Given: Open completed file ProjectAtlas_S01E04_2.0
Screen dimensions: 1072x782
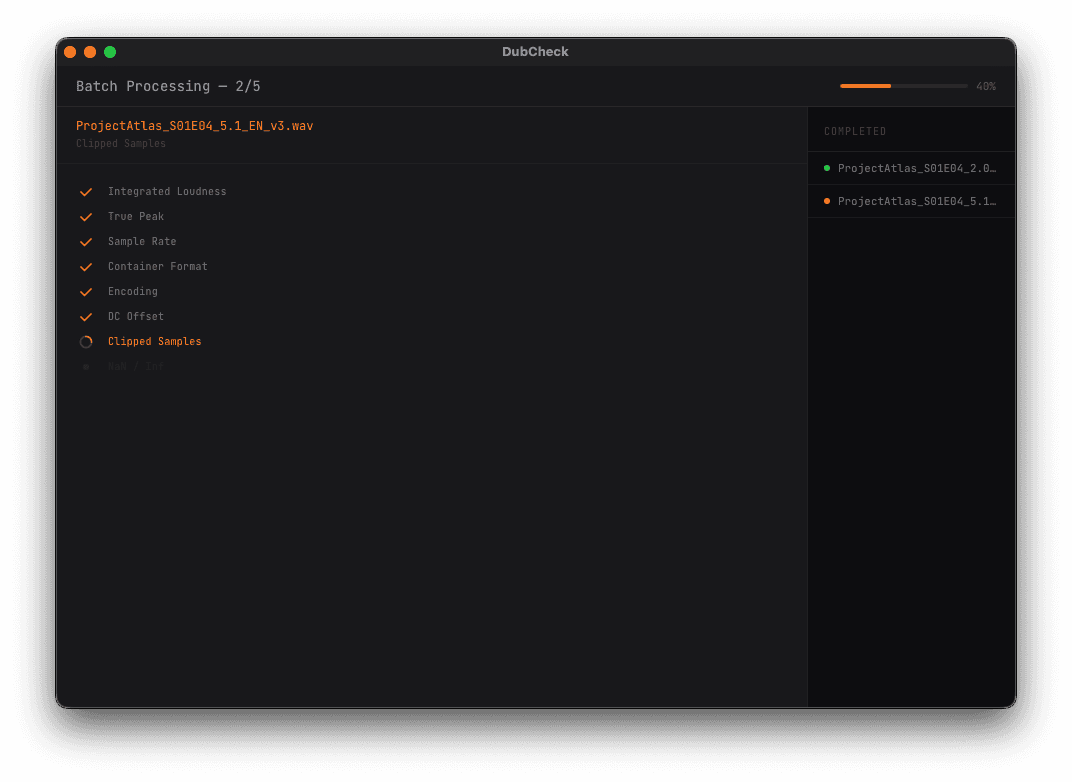Looking at the screenshot, I should tap(912, 168).
